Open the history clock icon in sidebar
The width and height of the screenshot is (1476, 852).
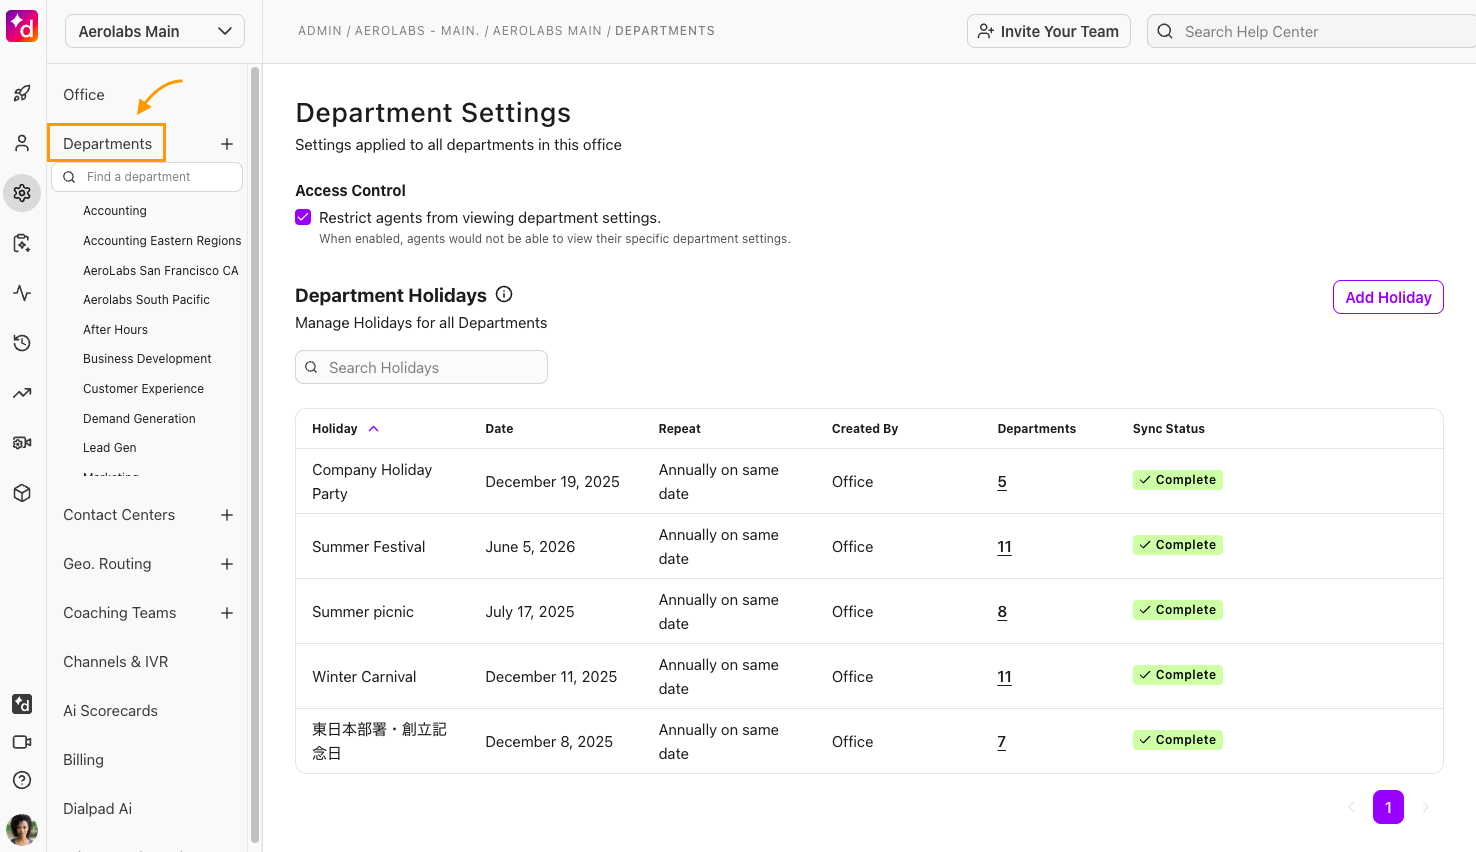tap(22, 343)
